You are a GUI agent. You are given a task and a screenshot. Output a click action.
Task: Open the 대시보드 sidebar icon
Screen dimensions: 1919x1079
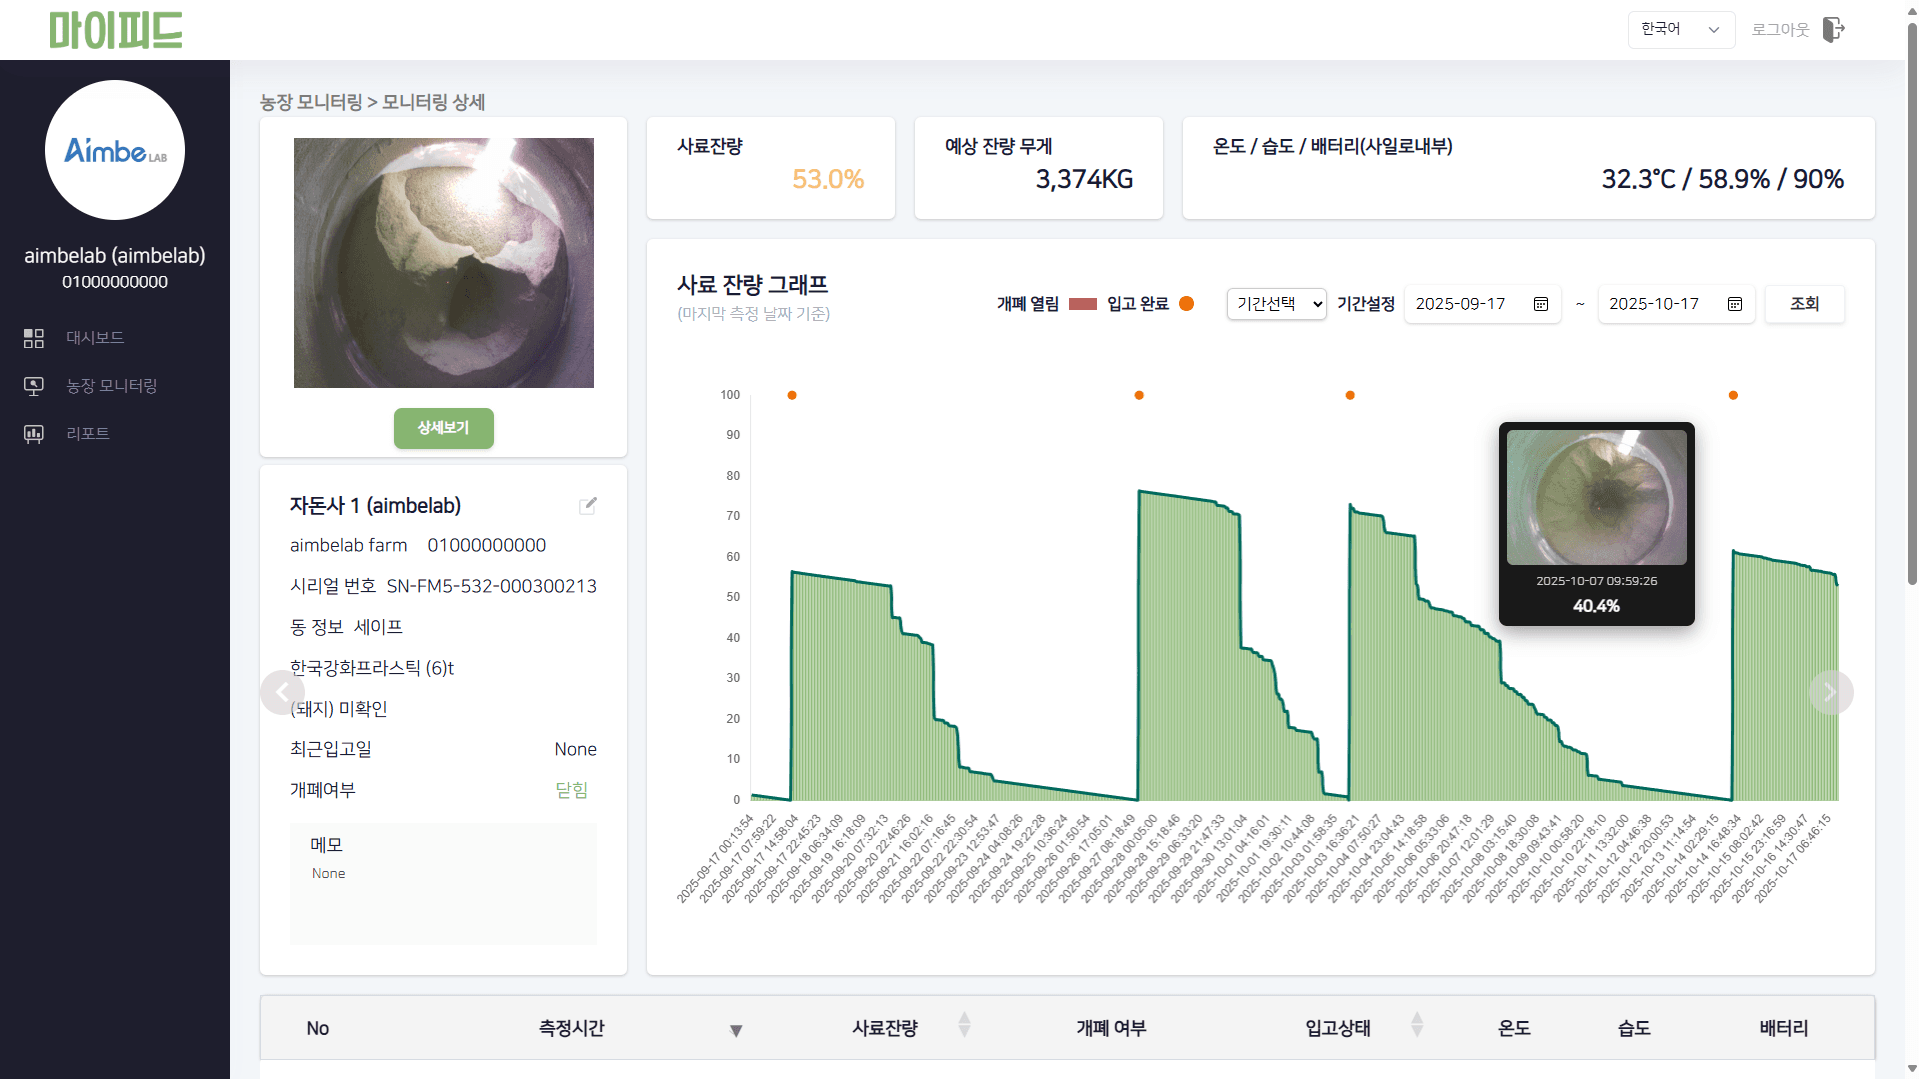pos(33,338)
